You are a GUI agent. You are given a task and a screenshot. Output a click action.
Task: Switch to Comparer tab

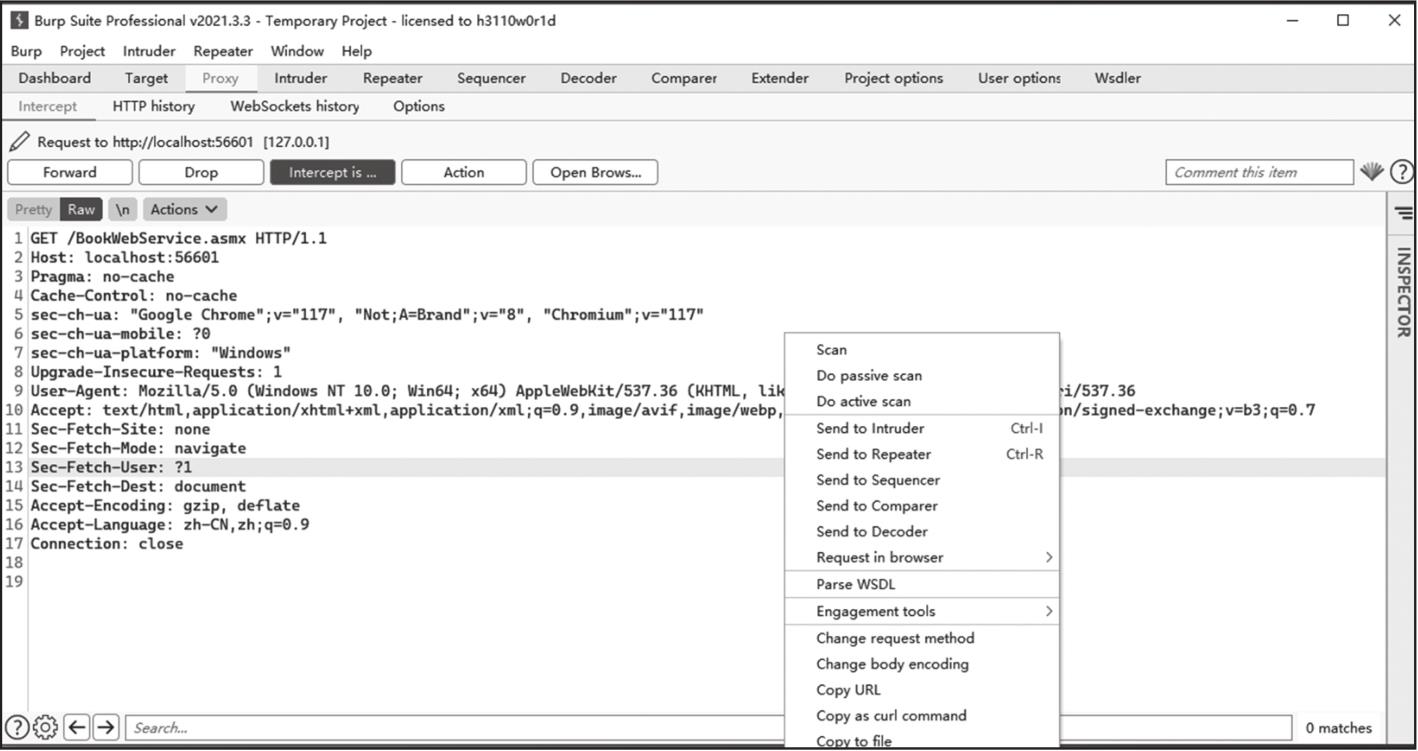(x=684, y=78)
